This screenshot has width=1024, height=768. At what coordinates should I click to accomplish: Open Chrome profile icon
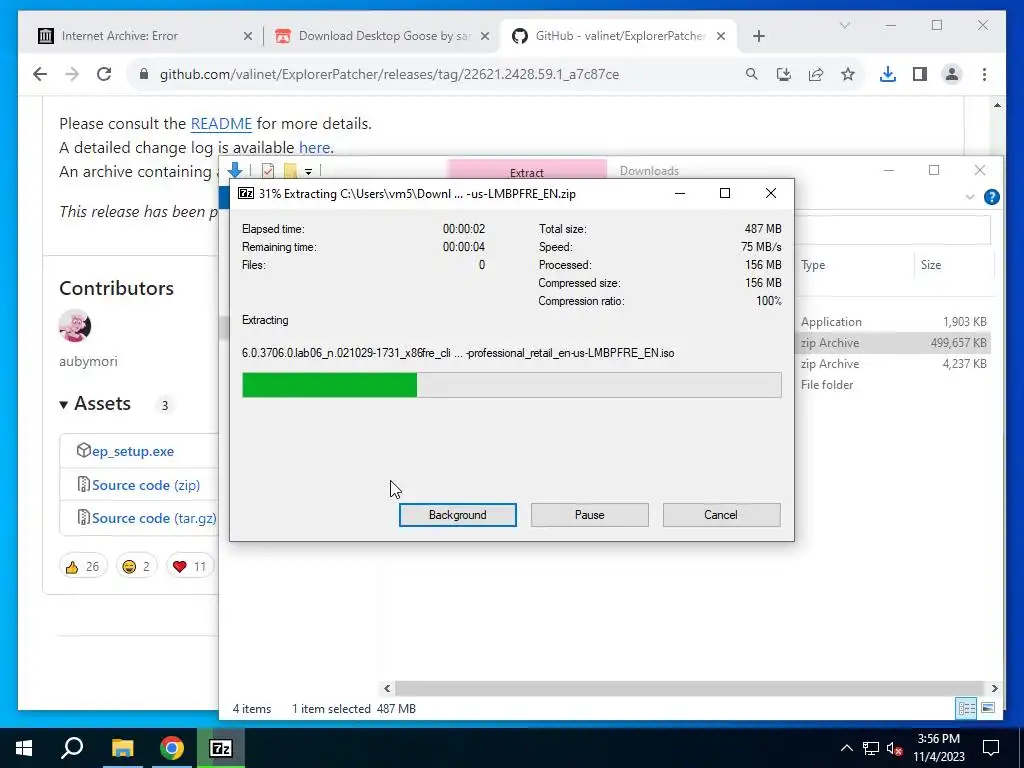click(952, 74)
